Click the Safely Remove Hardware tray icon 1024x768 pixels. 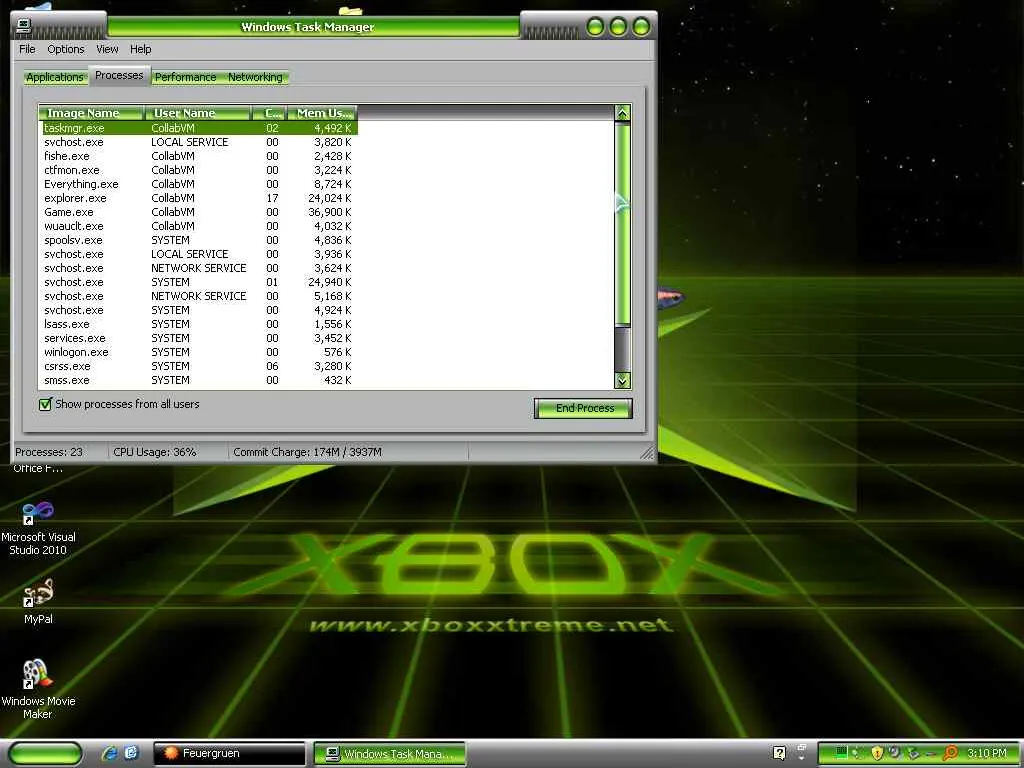[914, 753]
